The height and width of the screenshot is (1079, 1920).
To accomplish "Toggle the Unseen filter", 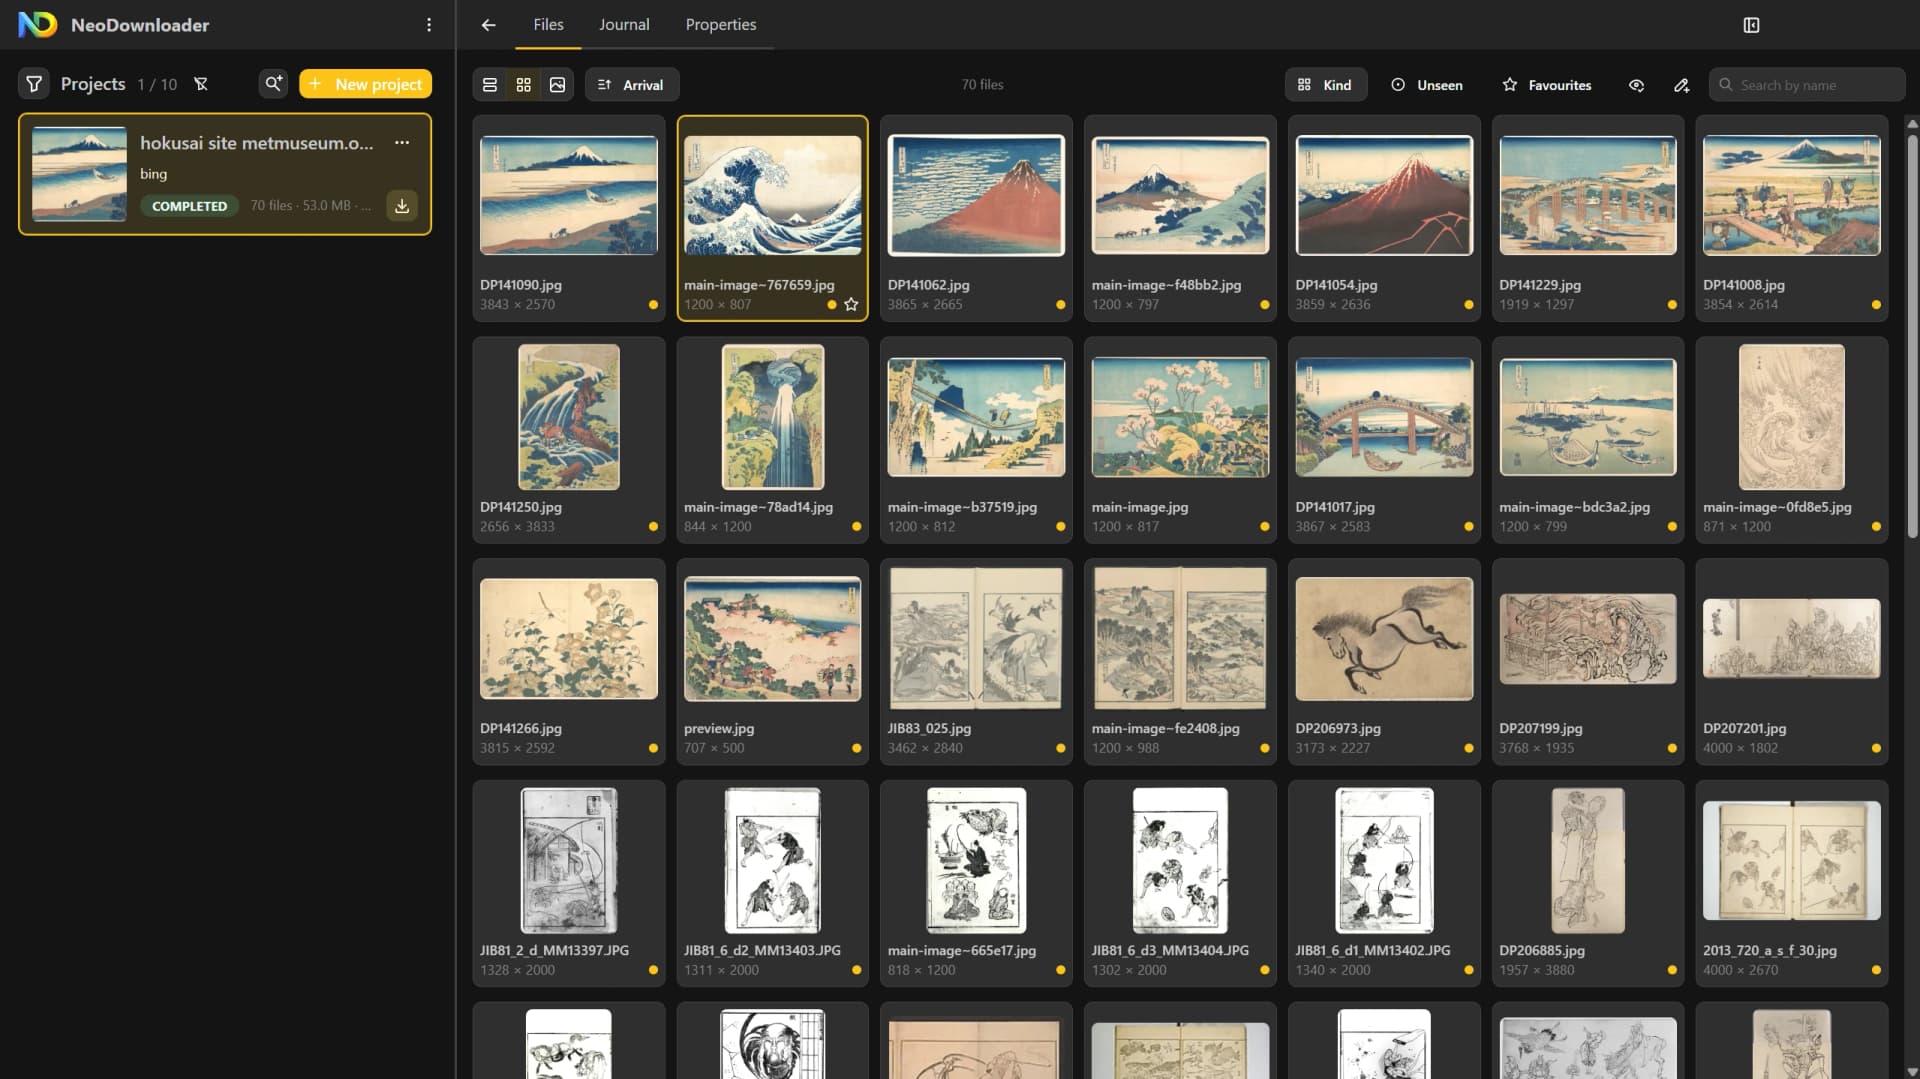I will point(1427,85).
